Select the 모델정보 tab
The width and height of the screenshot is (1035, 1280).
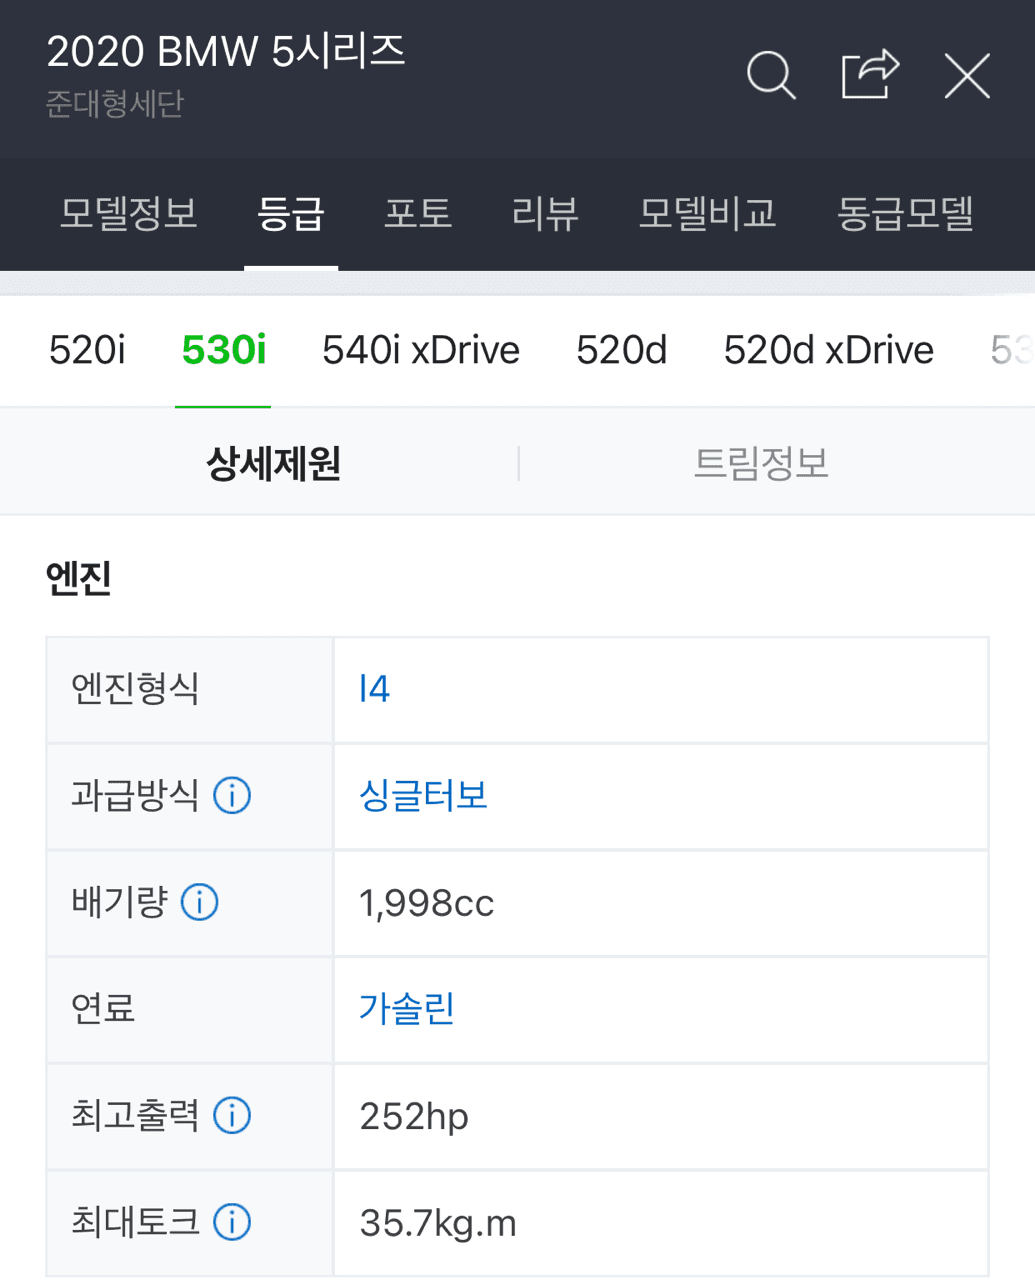tap(128, 214)
